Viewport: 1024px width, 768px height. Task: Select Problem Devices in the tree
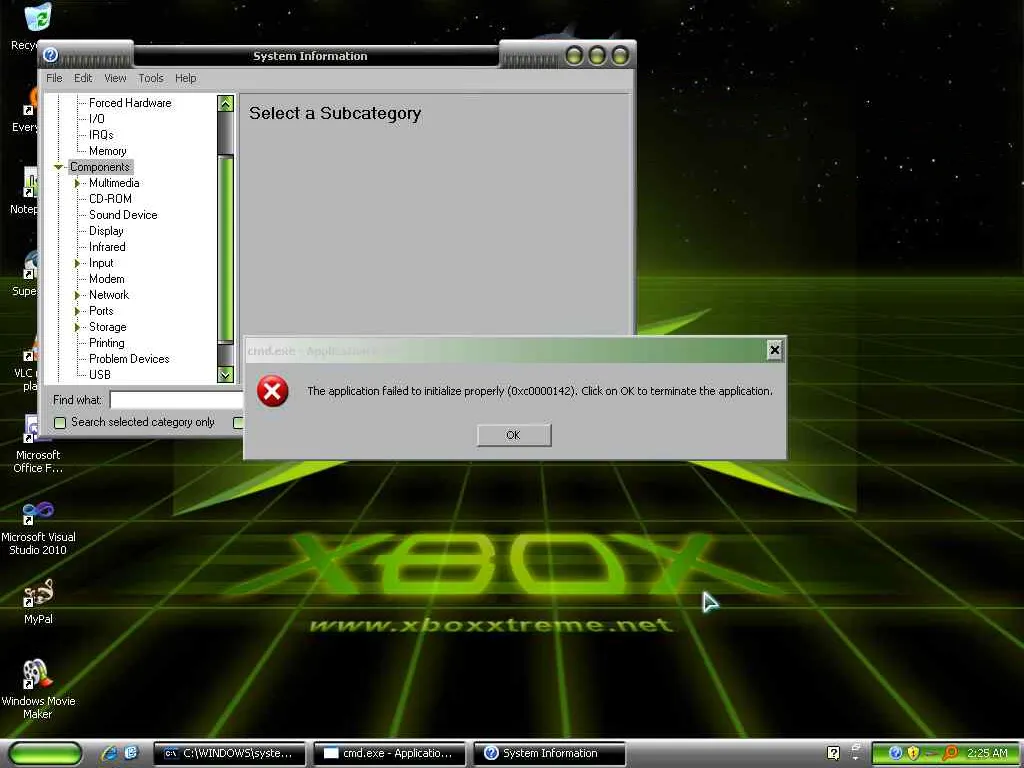[129, 359]
